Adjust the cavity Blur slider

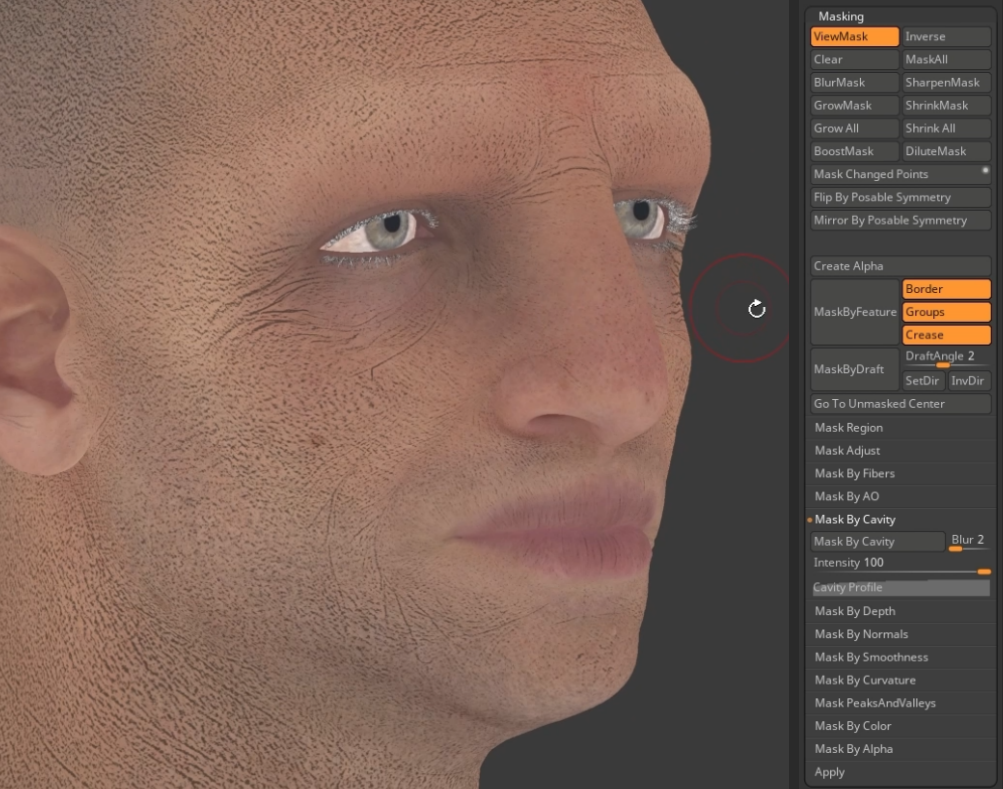pyautogui.click(x=969, y=542)
